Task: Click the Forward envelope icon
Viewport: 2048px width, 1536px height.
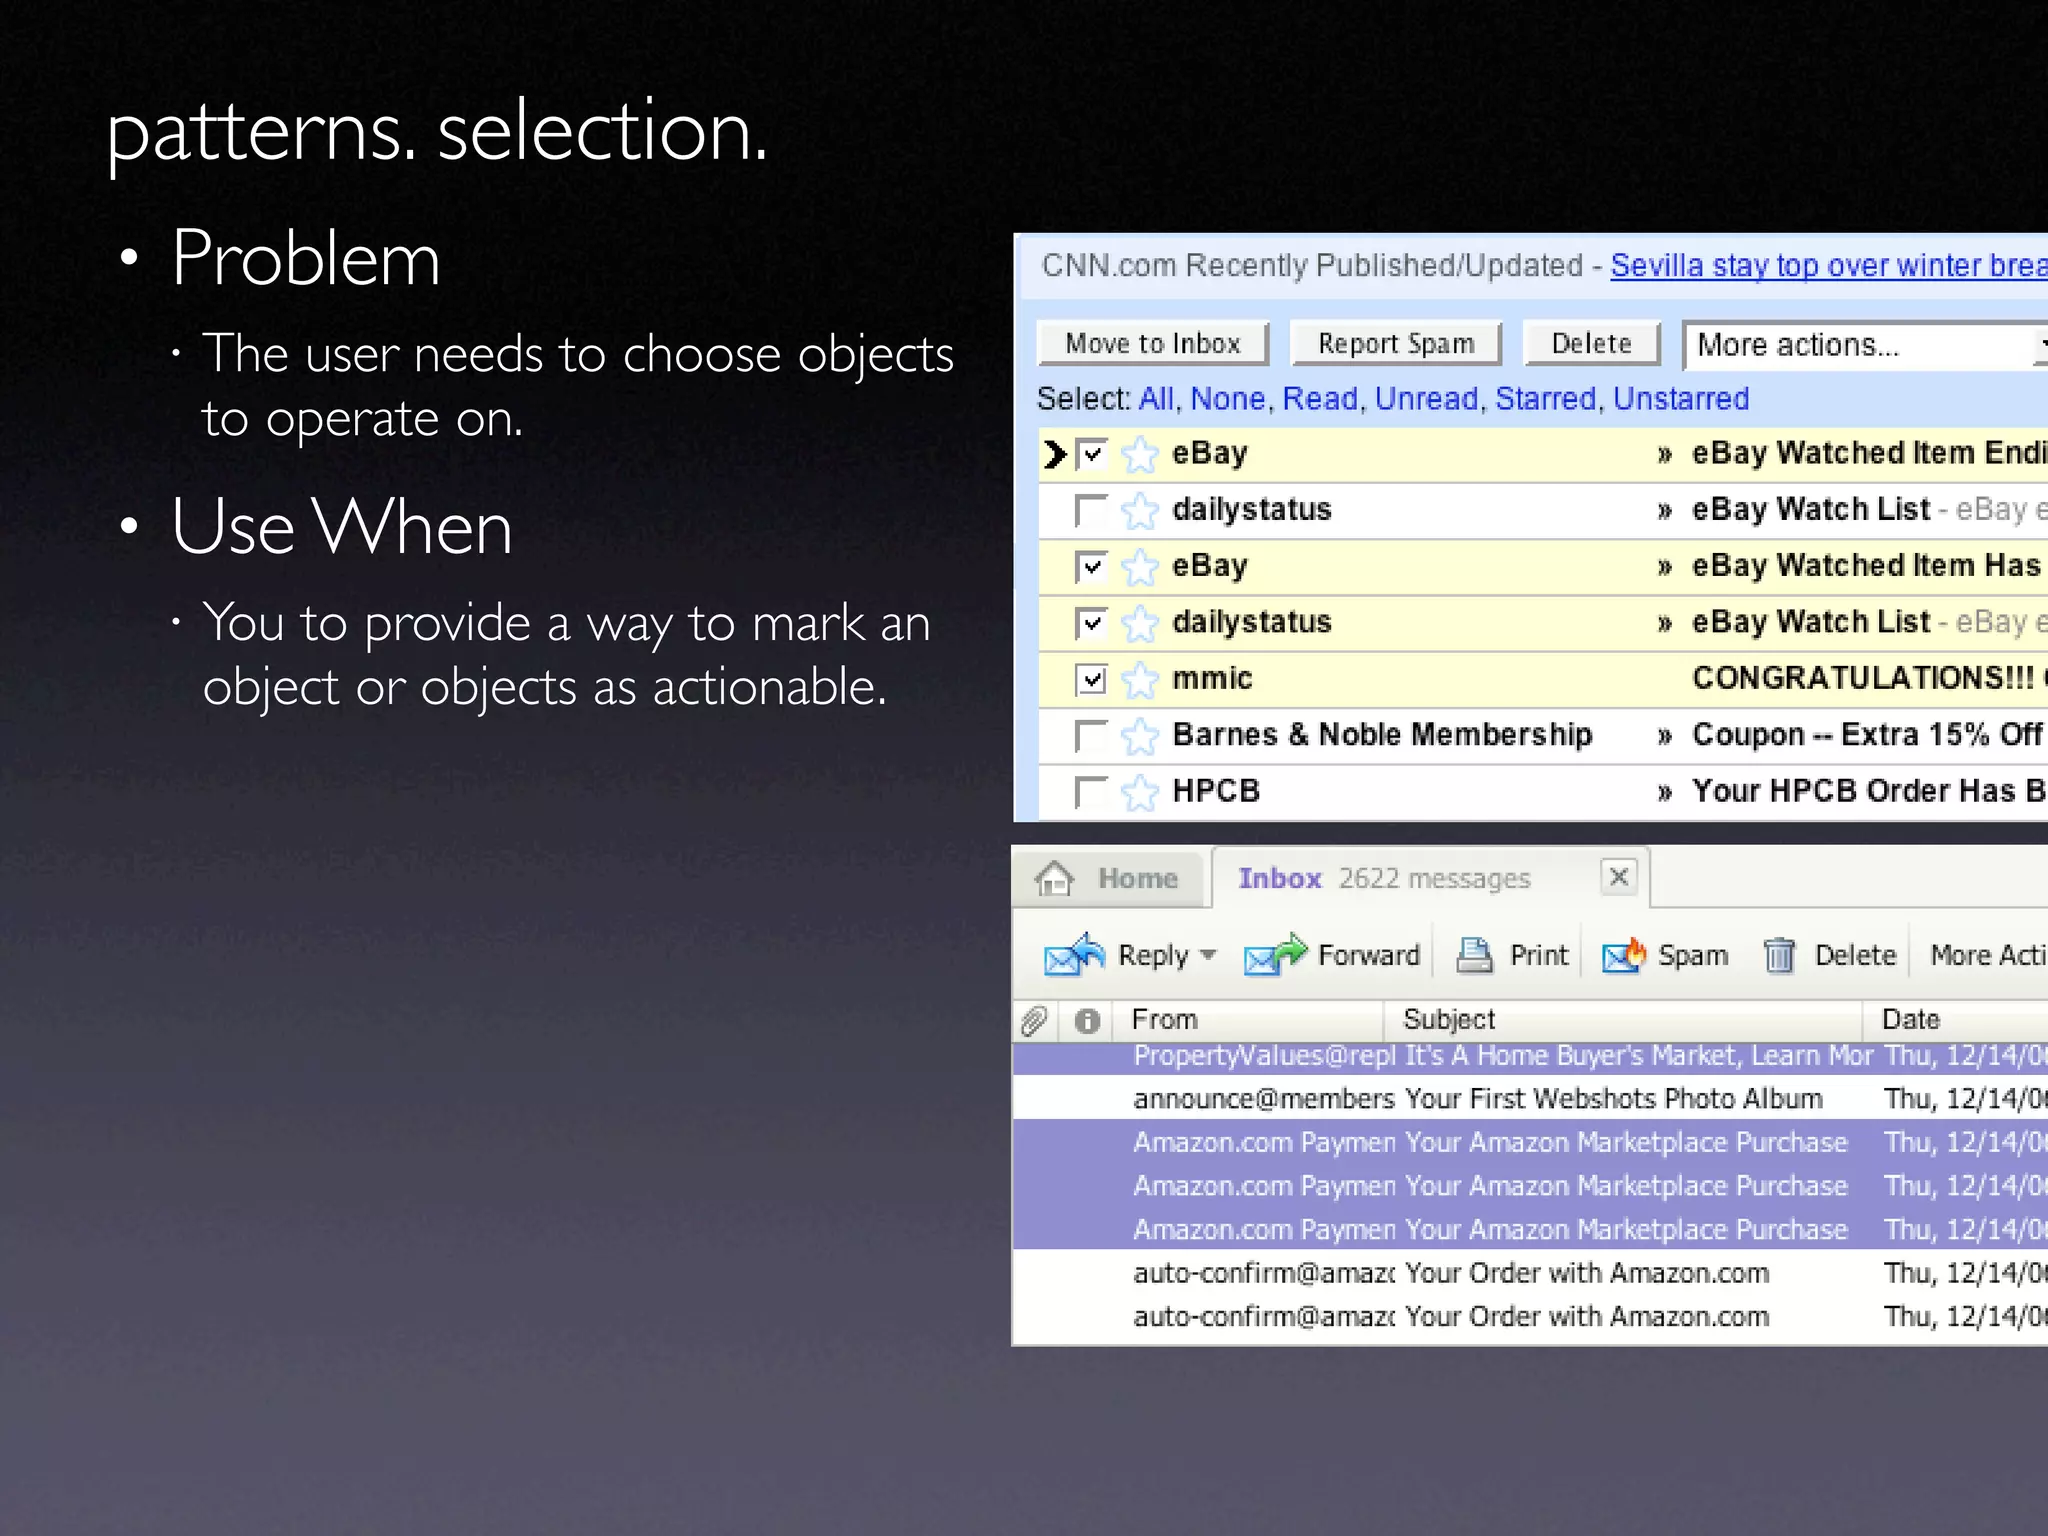Action: [x=1275, y=955]
